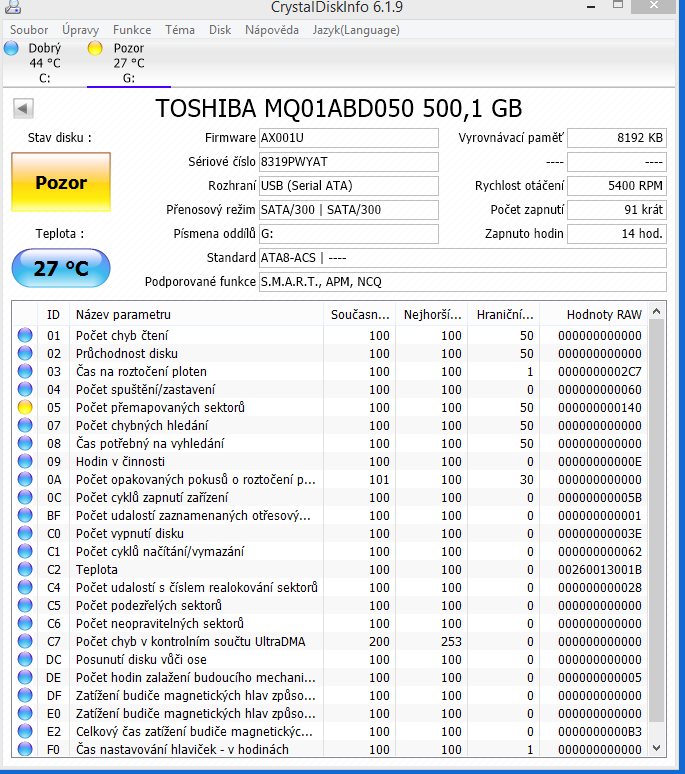Click status icon for attribute DC
Image resolution: width=685 pixels, height=774 pixels.
25,659
